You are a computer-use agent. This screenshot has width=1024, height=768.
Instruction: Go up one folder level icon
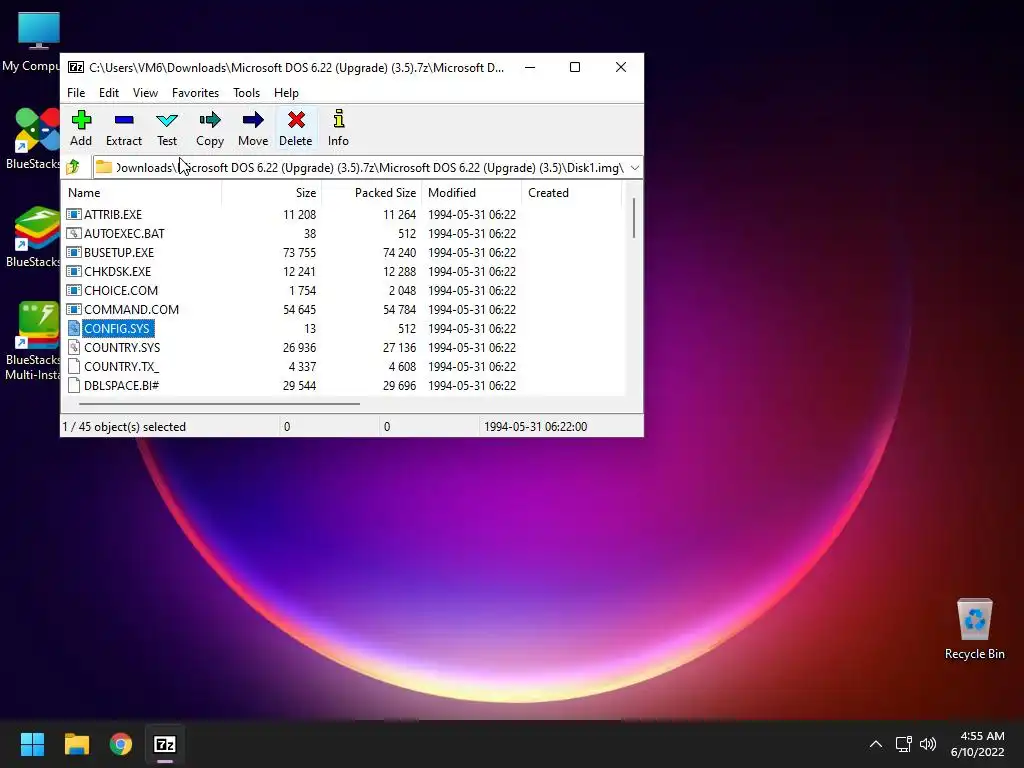(73, 167)
